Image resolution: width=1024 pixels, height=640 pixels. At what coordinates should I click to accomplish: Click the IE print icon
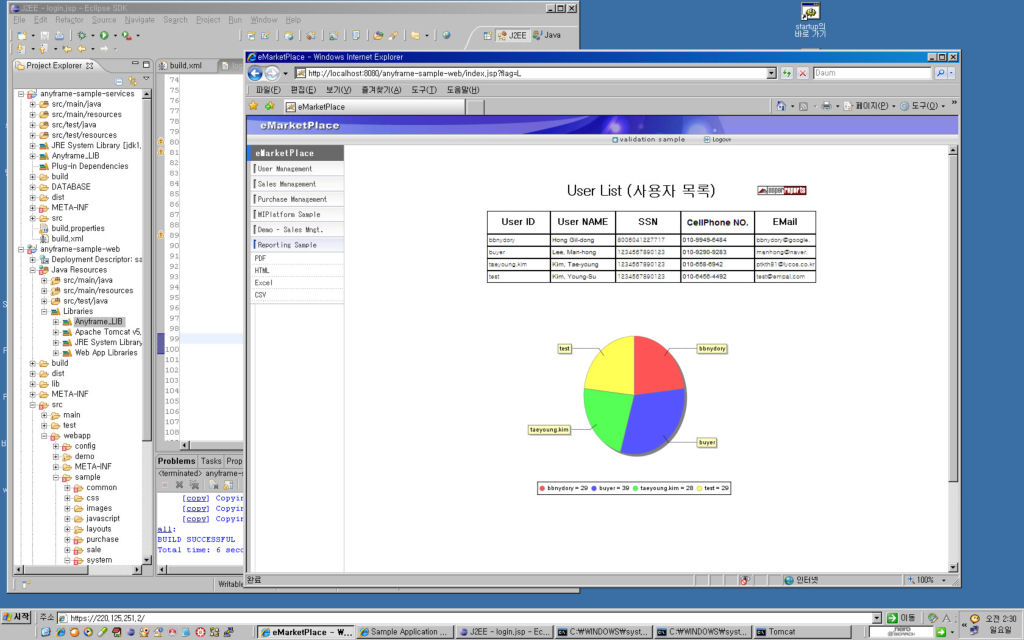(x=826, y=106)
